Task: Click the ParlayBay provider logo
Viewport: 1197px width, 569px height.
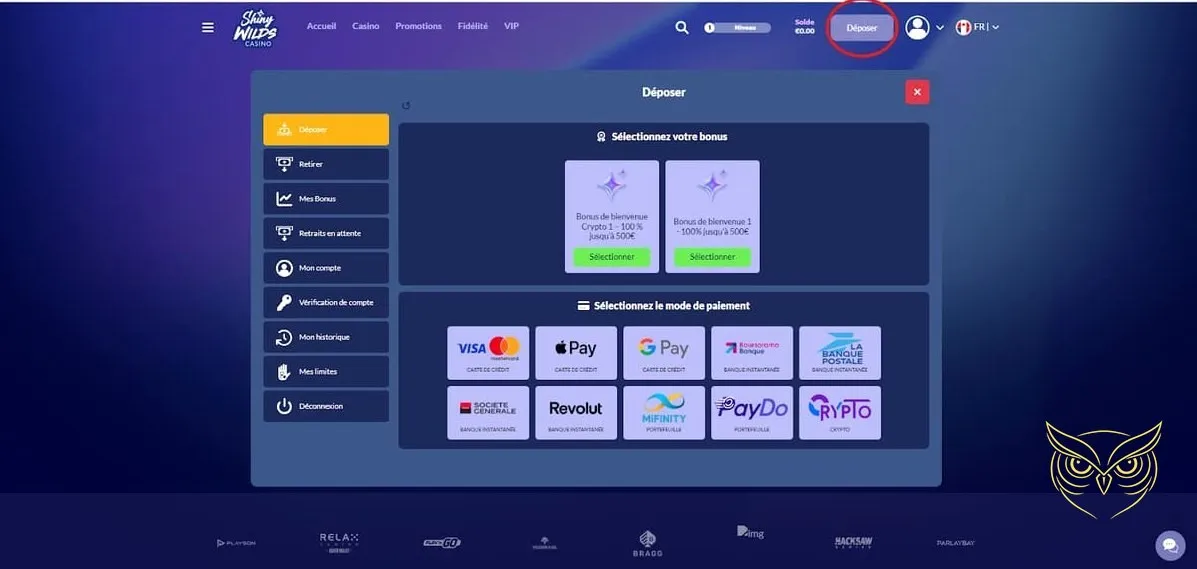Action: click(x=956, y=543)
